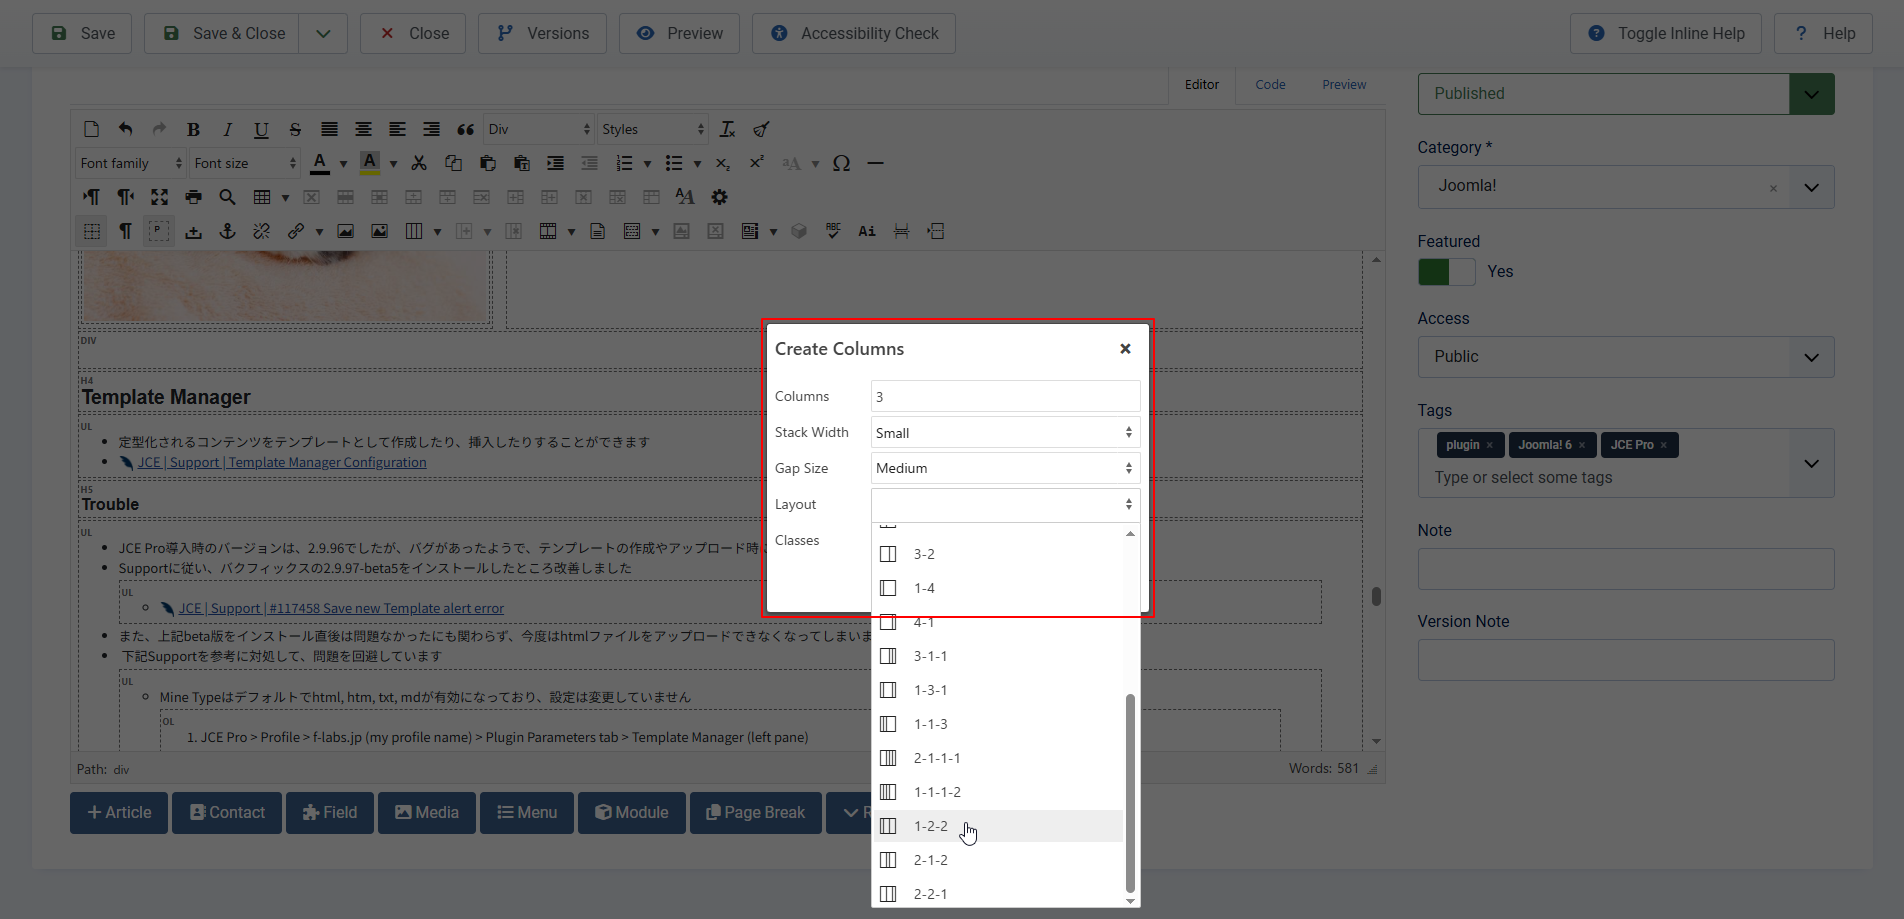Expand the Gap Size dropdown
The height and width of the screenshot is (919, 1904).
pos(1004,469)
